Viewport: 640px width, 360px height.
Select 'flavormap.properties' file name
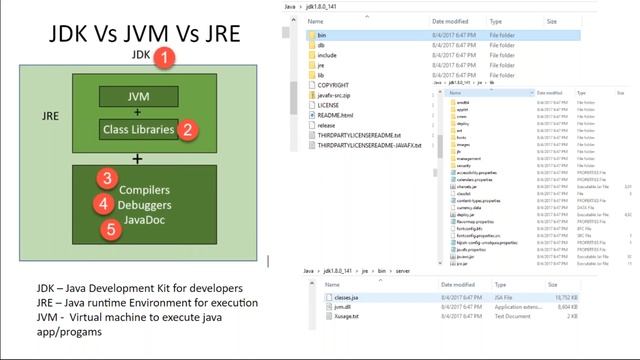[x=475, y=222]
